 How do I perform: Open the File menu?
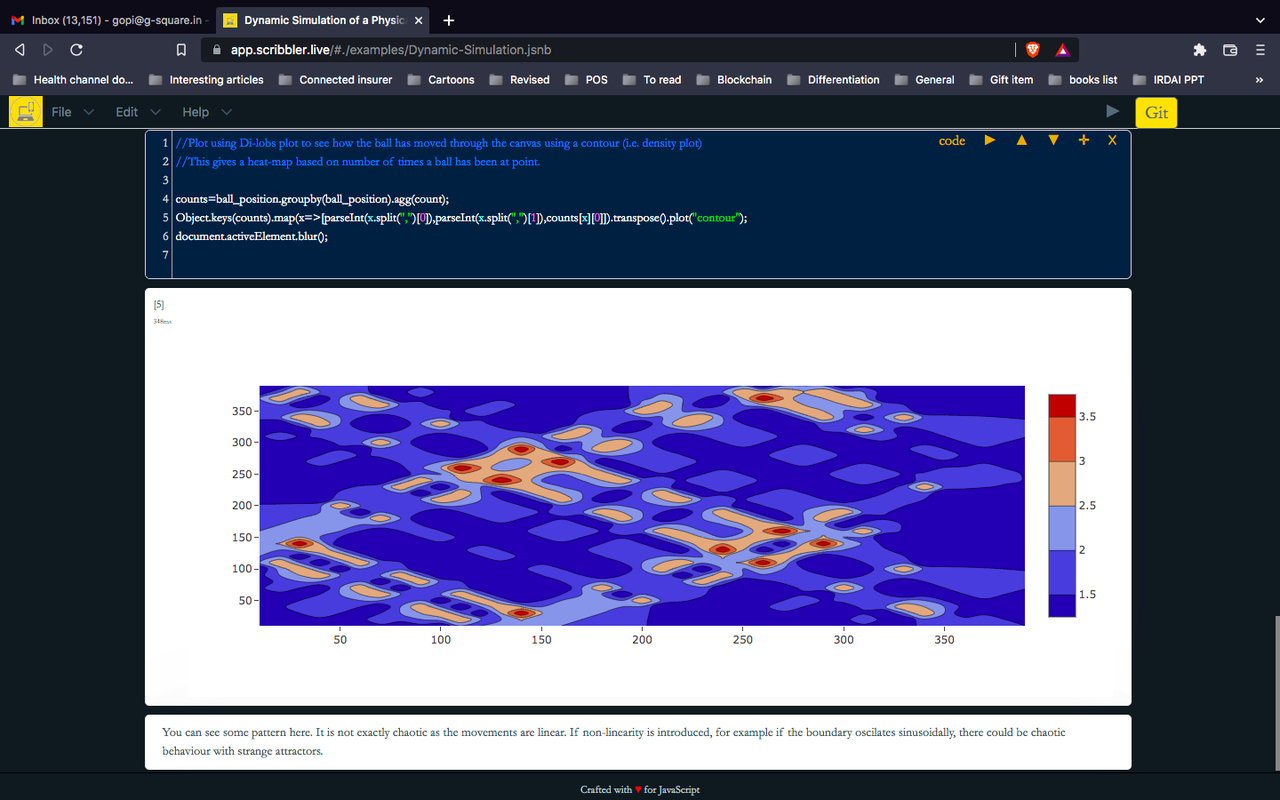73,112
